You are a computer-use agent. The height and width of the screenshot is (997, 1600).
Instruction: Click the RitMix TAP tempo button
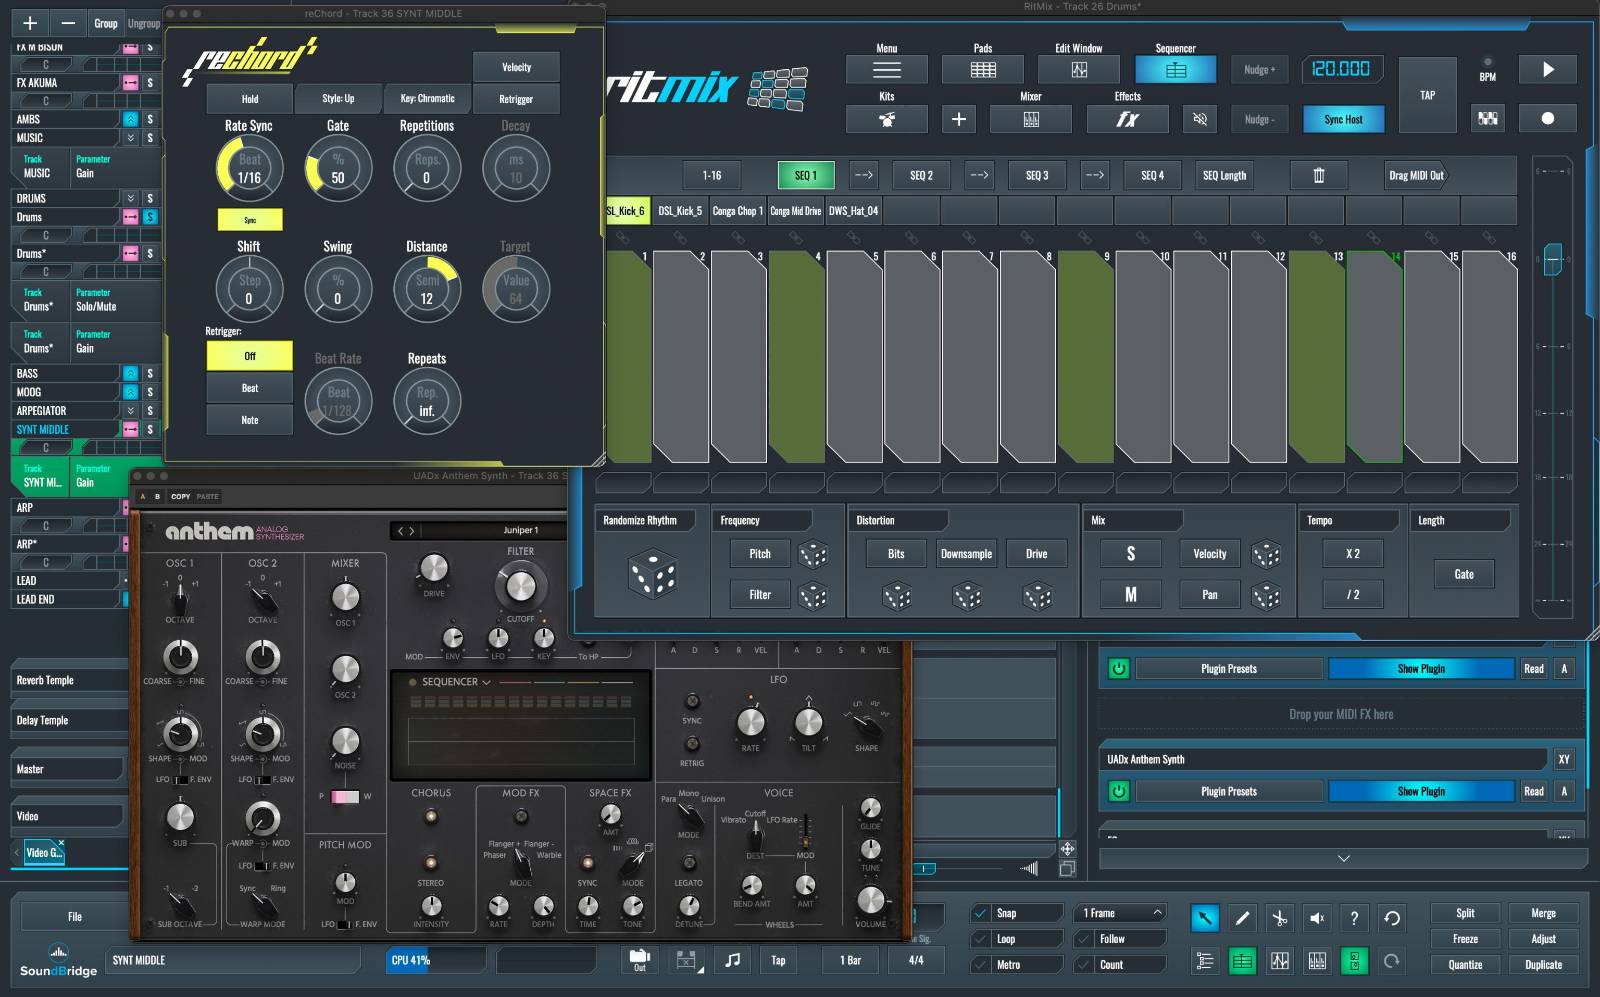coord(1427,95)
